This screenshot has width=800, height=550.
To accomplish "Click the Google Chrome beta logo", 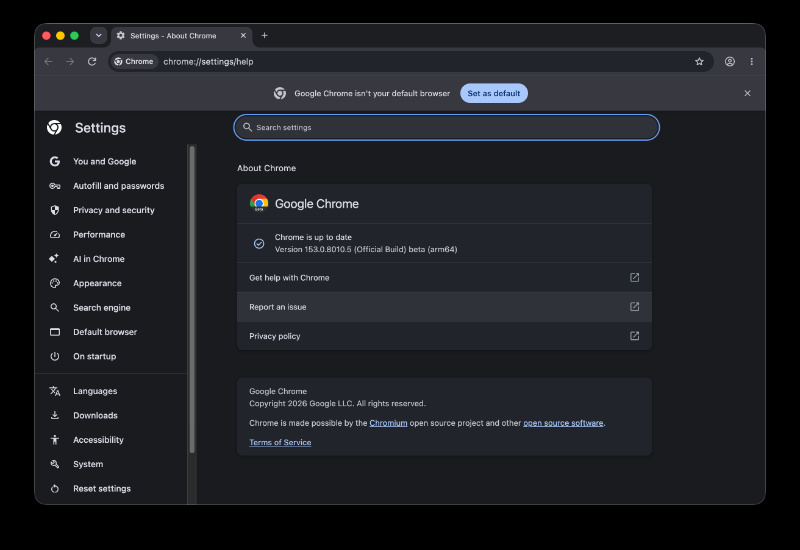I will click(259, 203).
